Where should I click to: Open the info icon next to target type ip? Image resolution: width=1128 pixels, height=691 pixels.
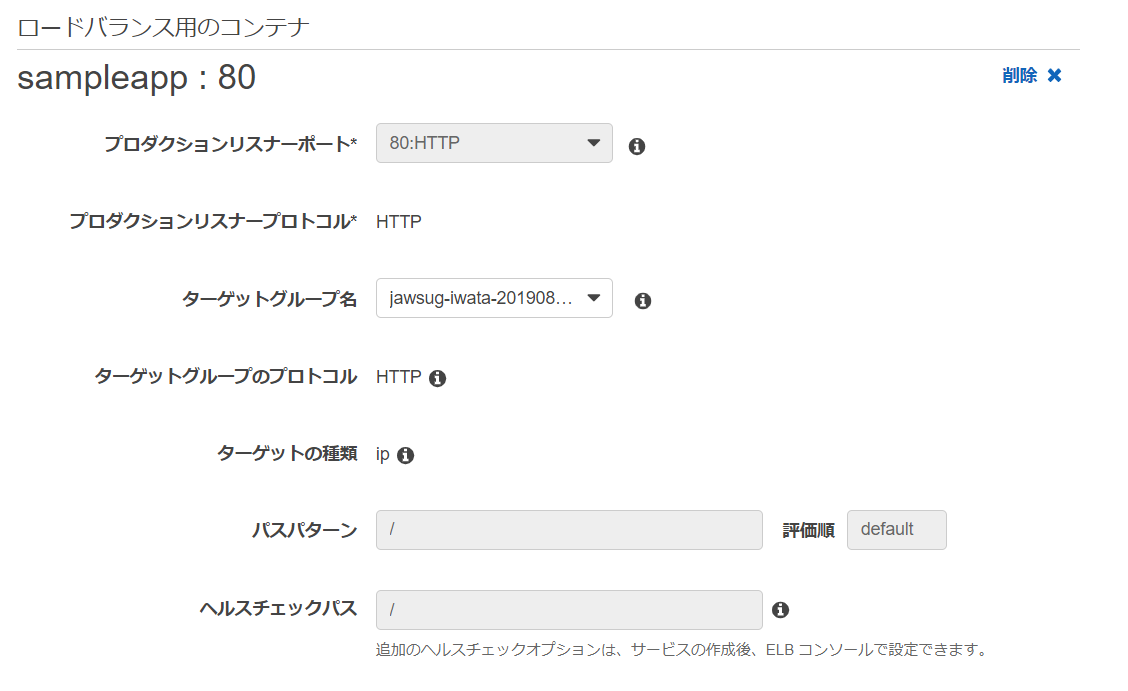click(406, 454)
